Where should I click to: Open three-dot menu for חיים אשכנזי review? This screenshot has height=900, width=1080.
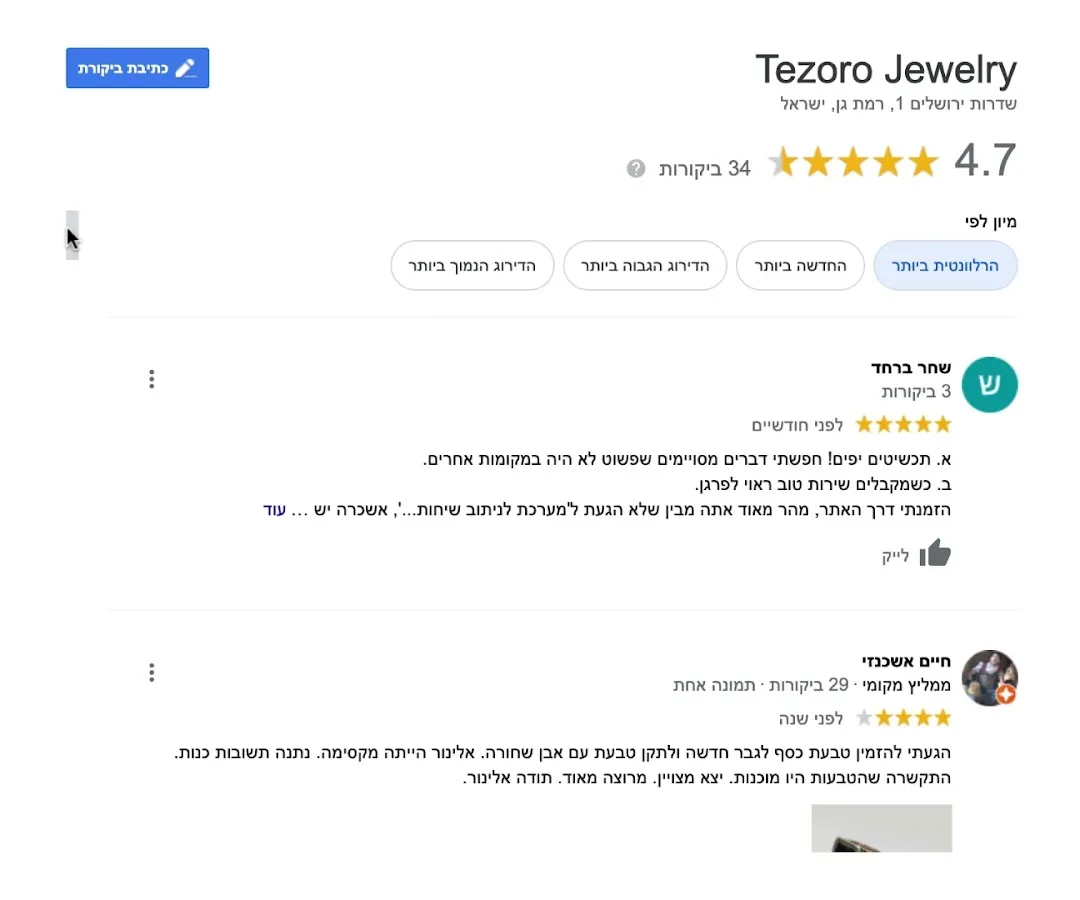coord(152,672)
